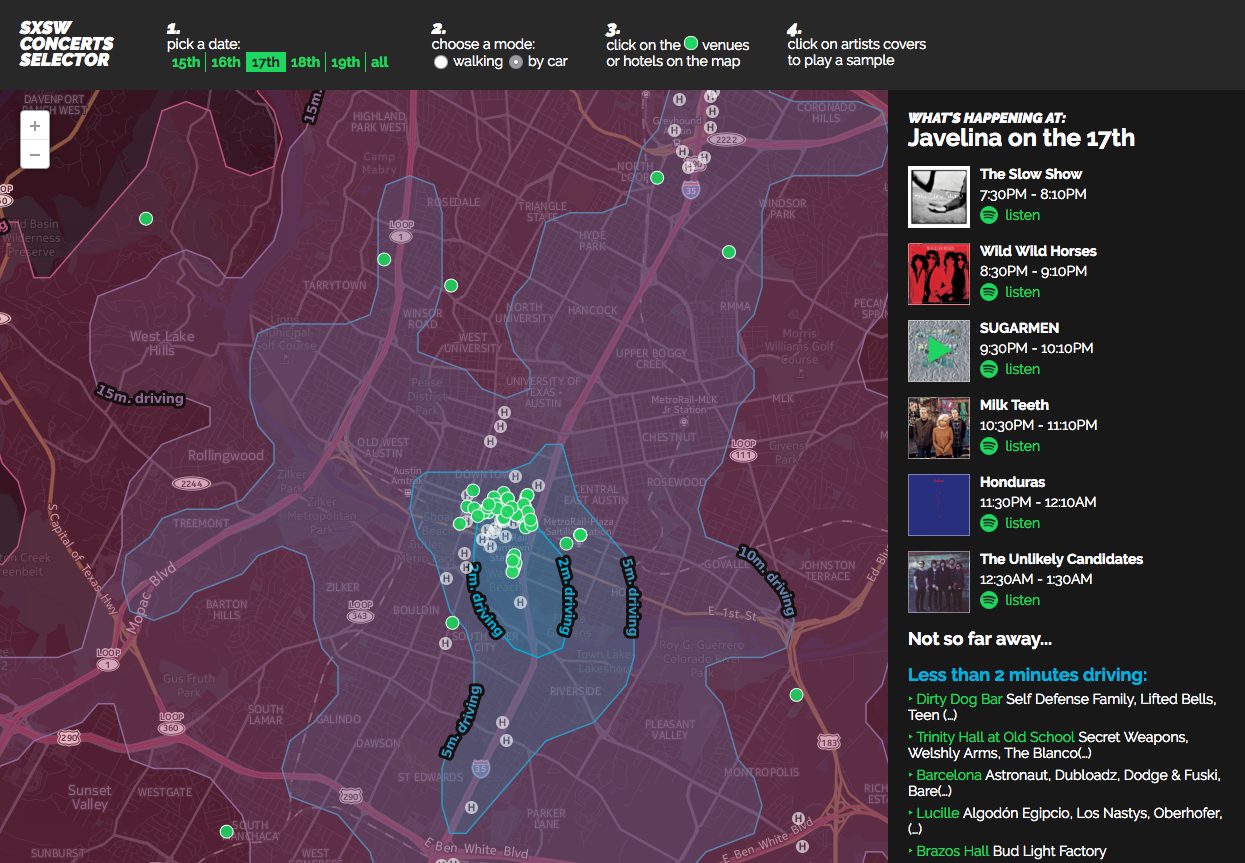Pick the 15th date

185,62
